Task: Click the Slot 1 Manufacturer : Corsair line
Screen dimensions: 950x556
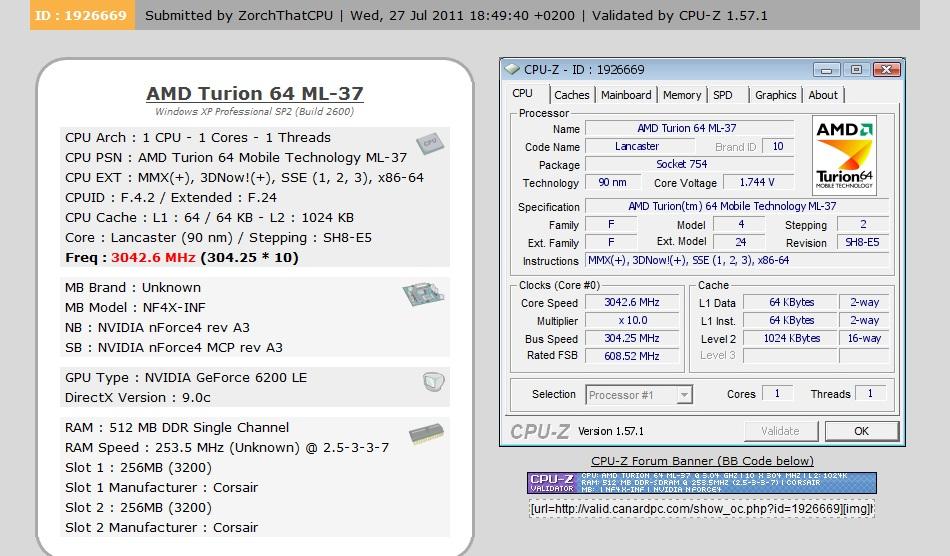Action: (161, 488)
